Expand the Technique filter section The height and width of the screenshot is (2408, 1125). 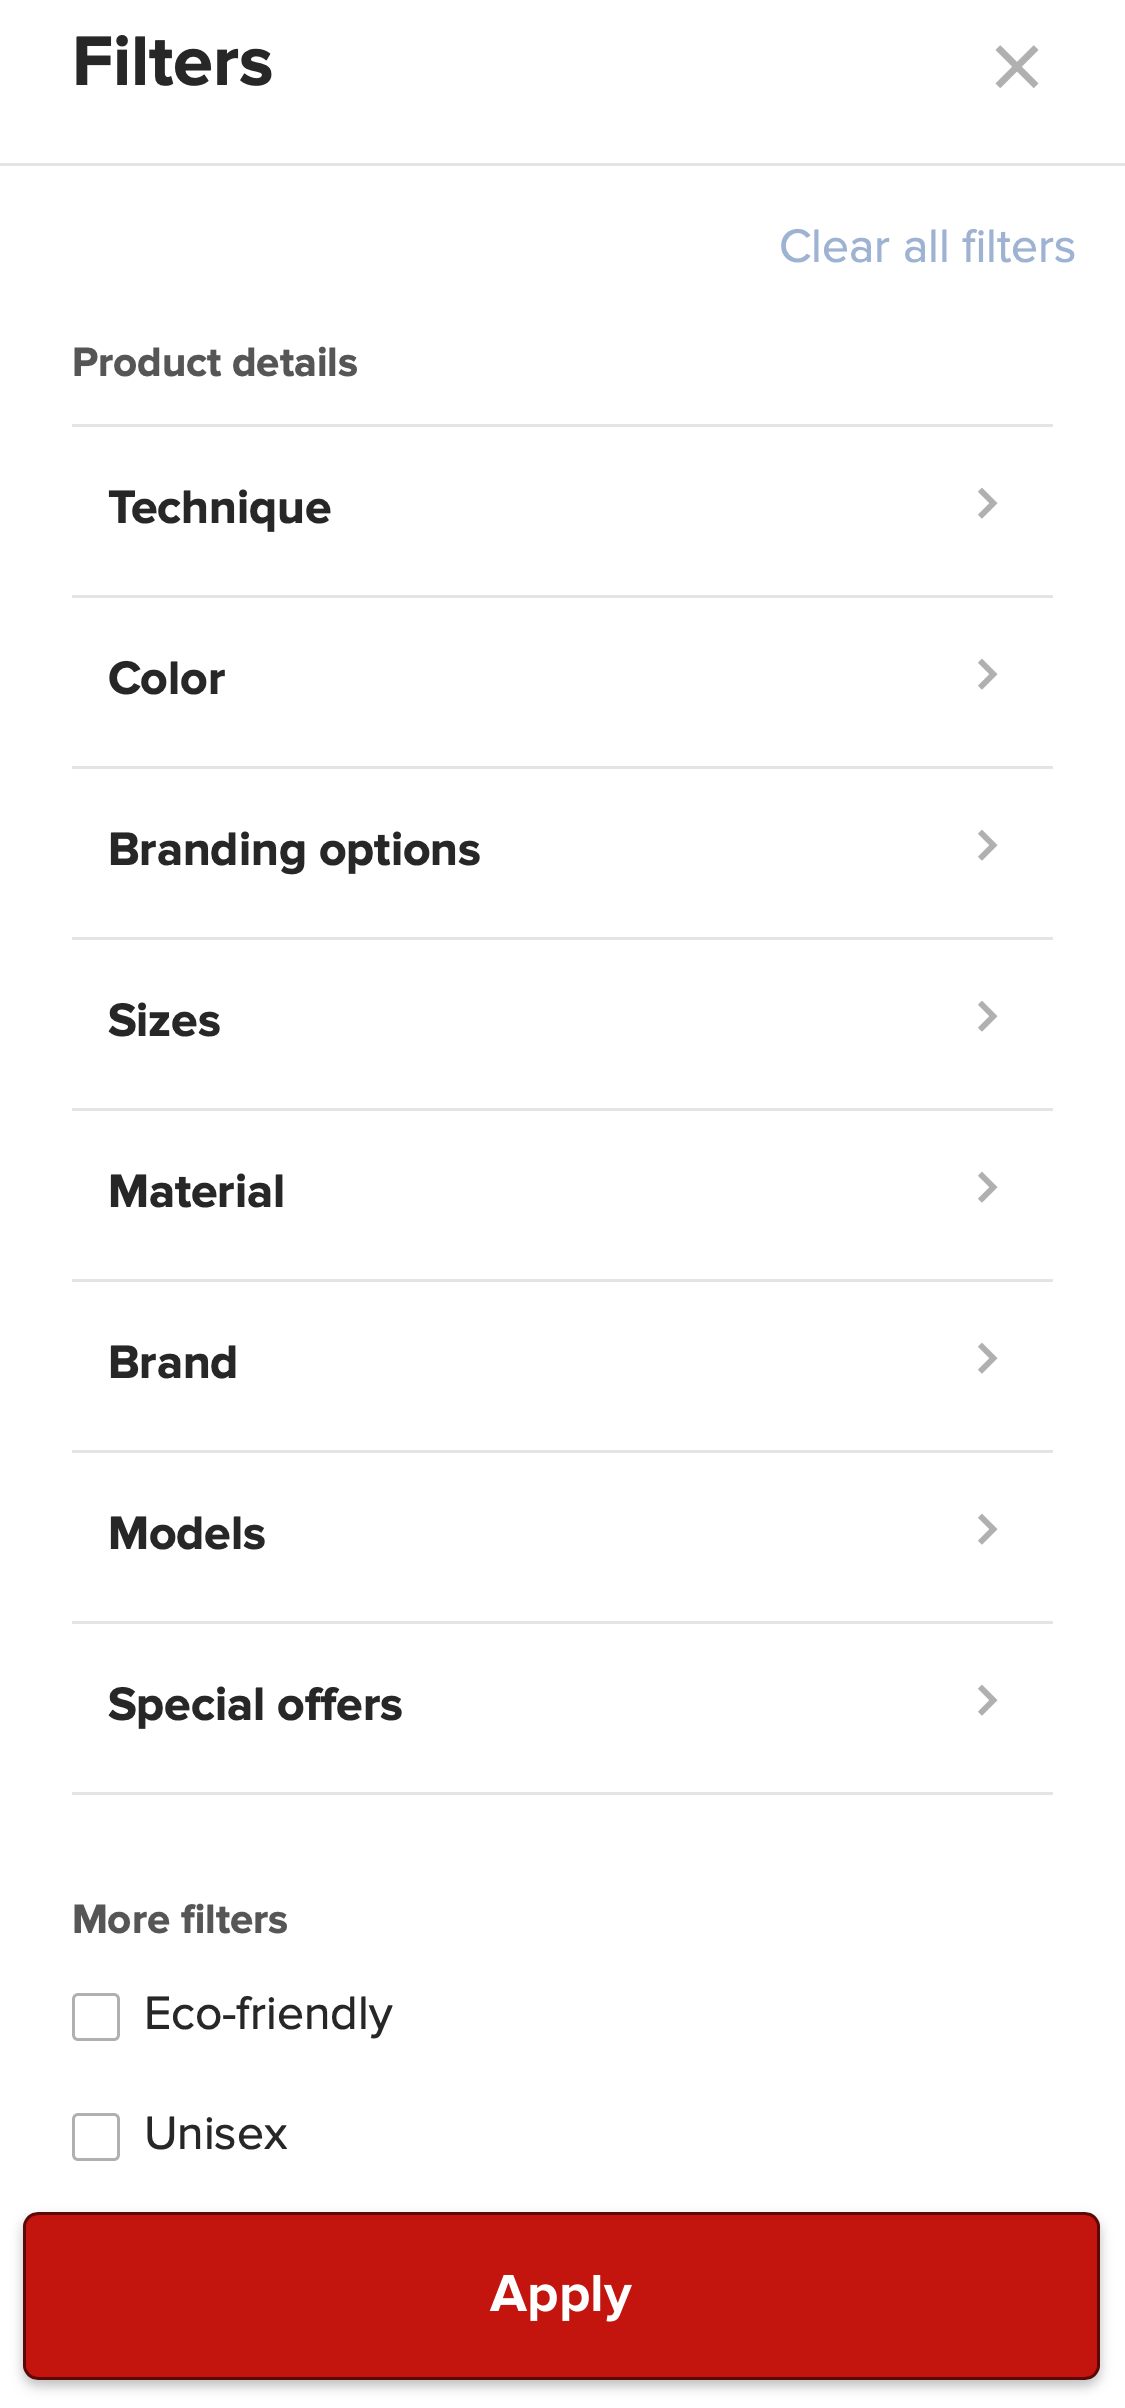coord(562,507)
